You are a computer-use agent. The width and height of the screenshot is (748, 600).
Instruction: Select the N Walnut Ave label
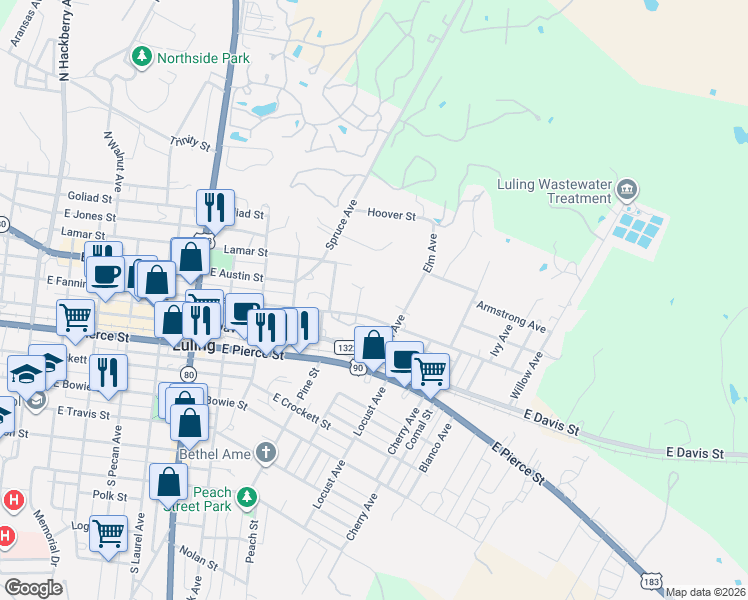114,162
